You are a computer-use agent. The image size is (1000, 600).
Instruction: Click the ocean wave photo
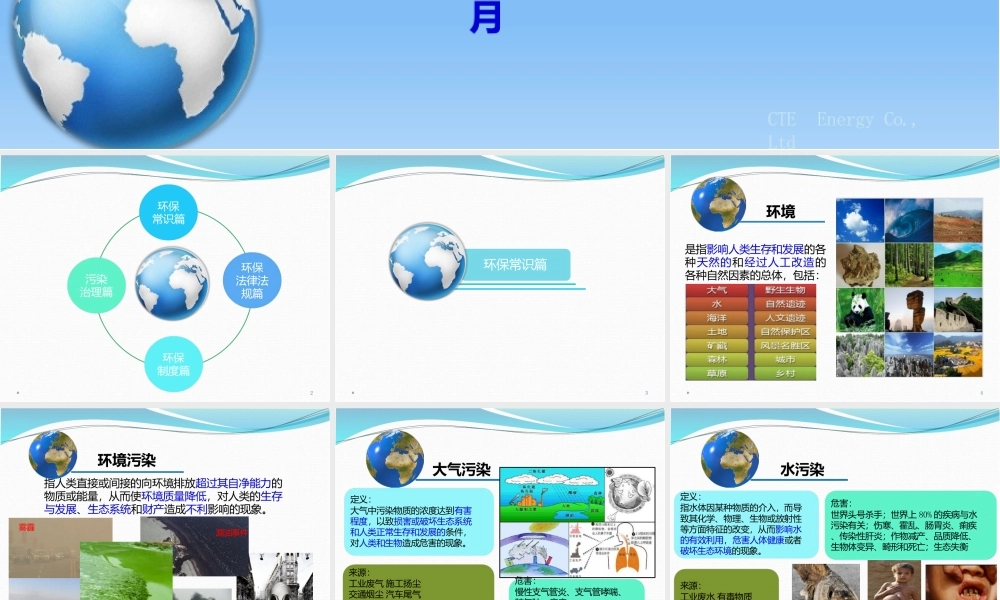(909, 220)
